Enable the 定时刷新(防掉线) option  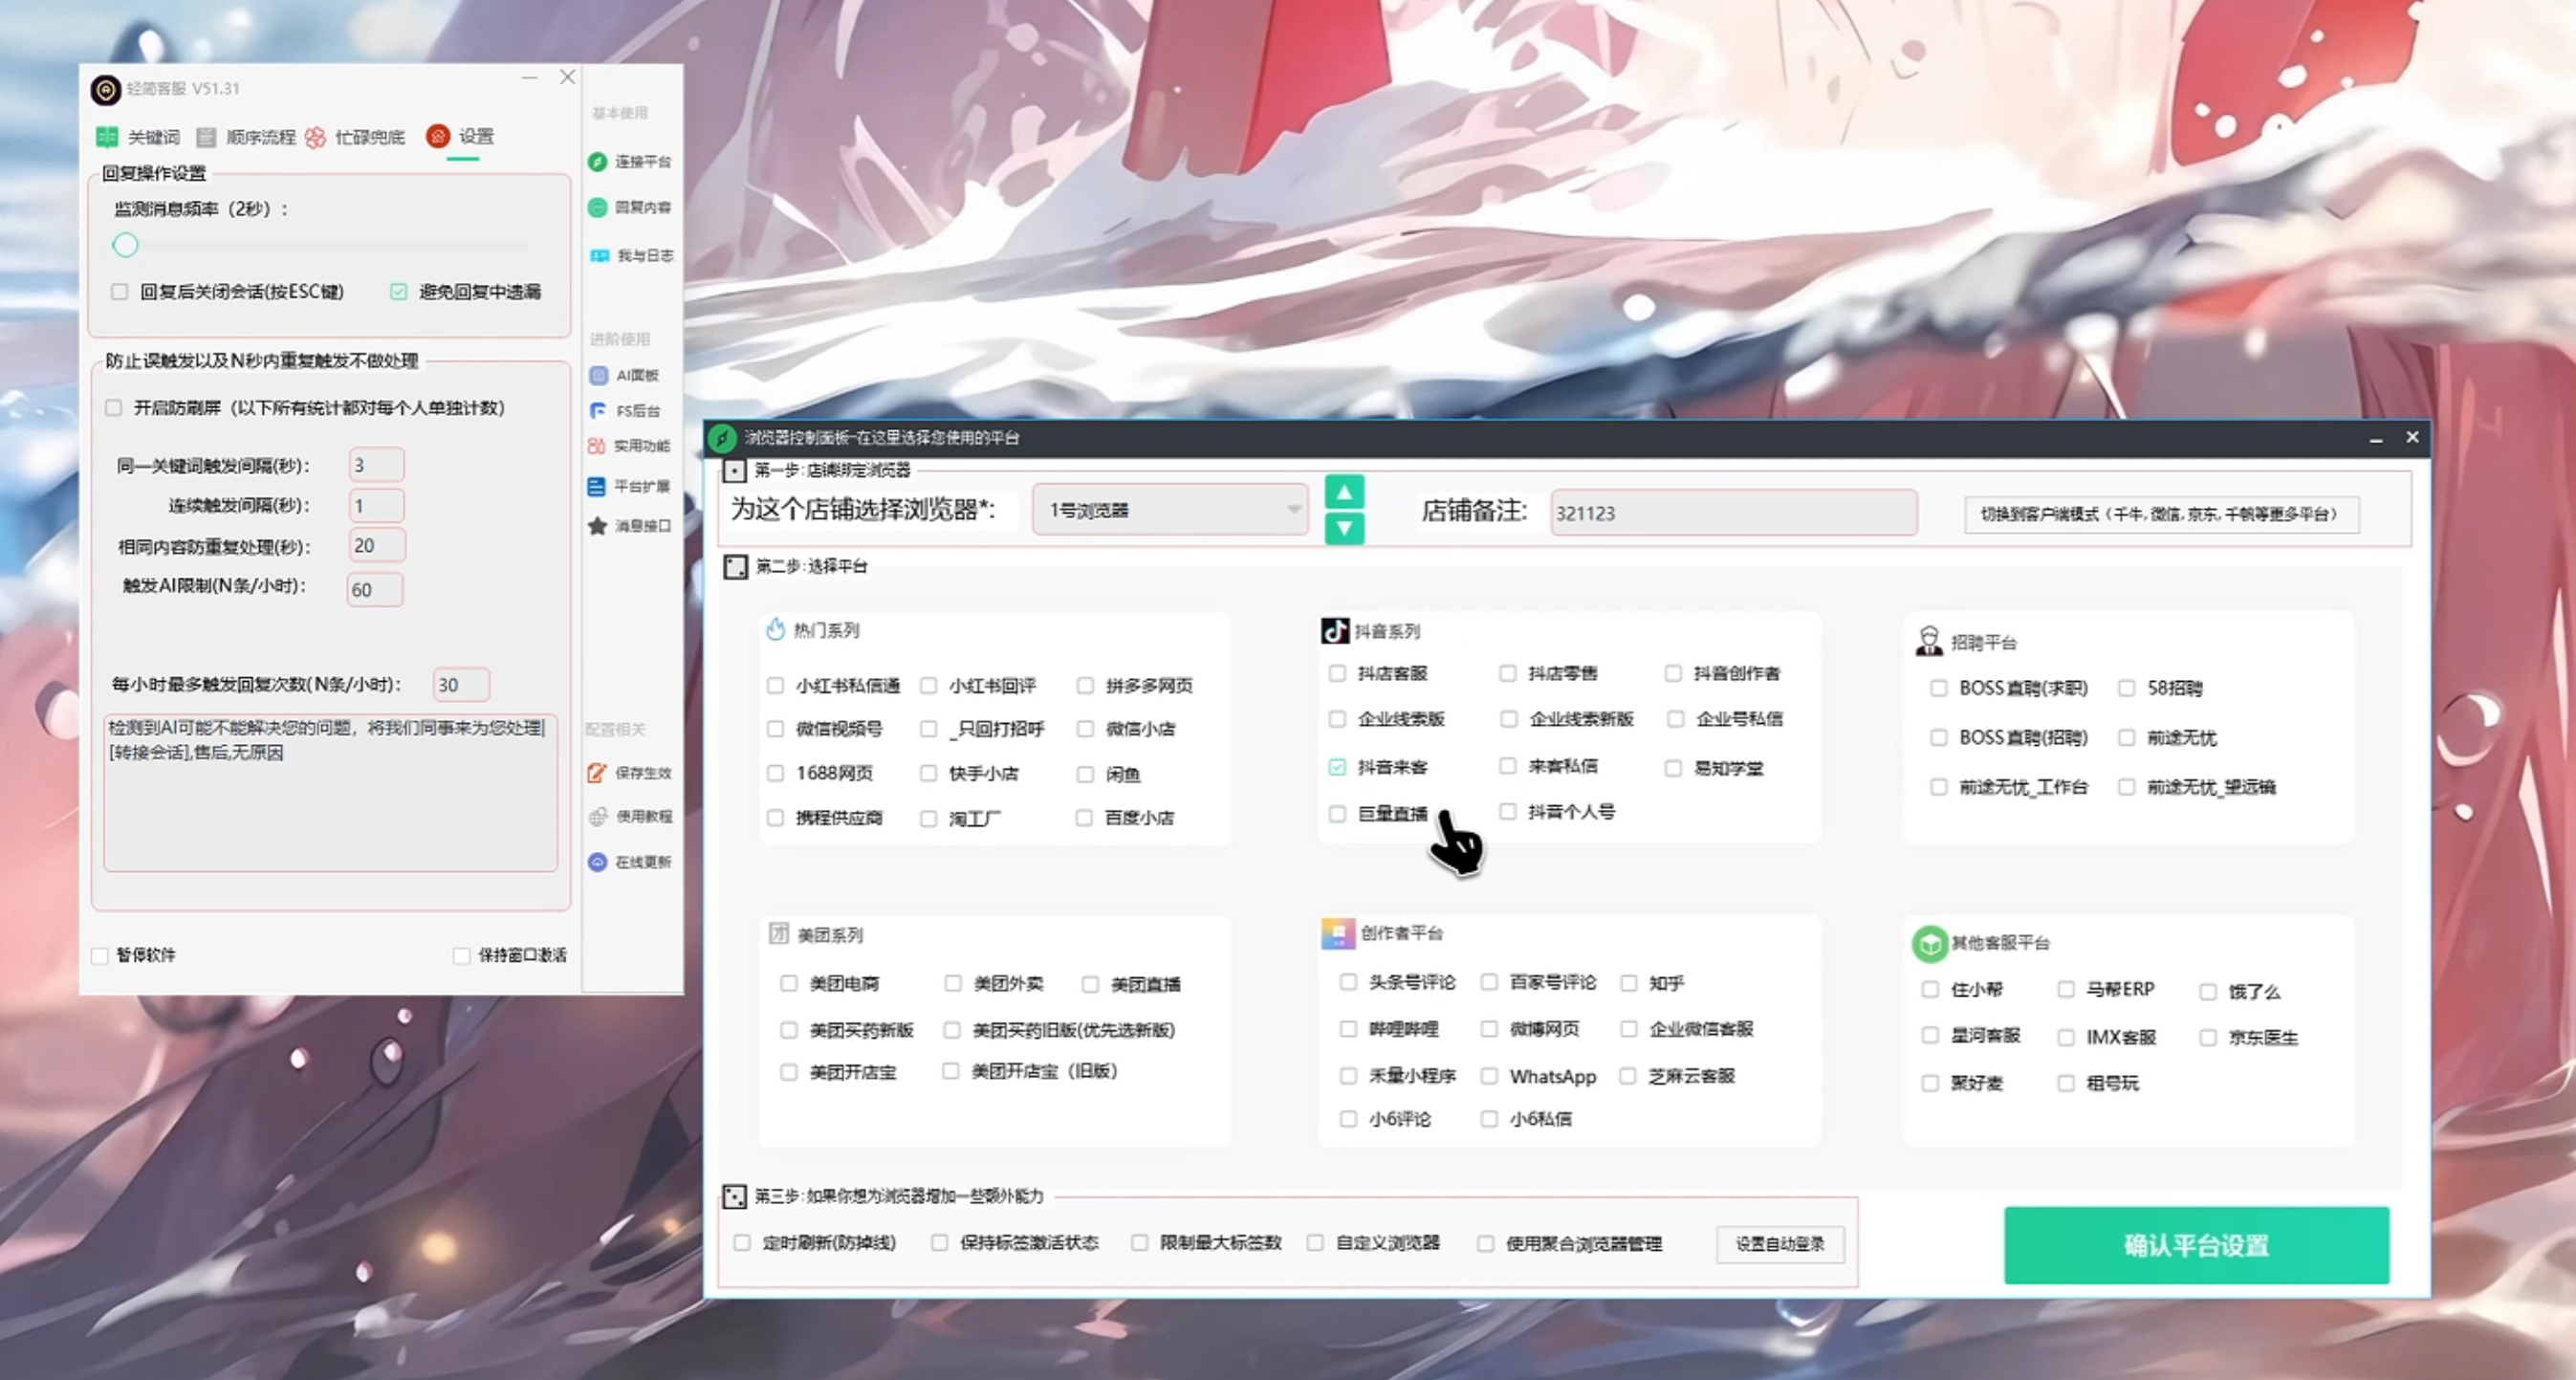741,1243
